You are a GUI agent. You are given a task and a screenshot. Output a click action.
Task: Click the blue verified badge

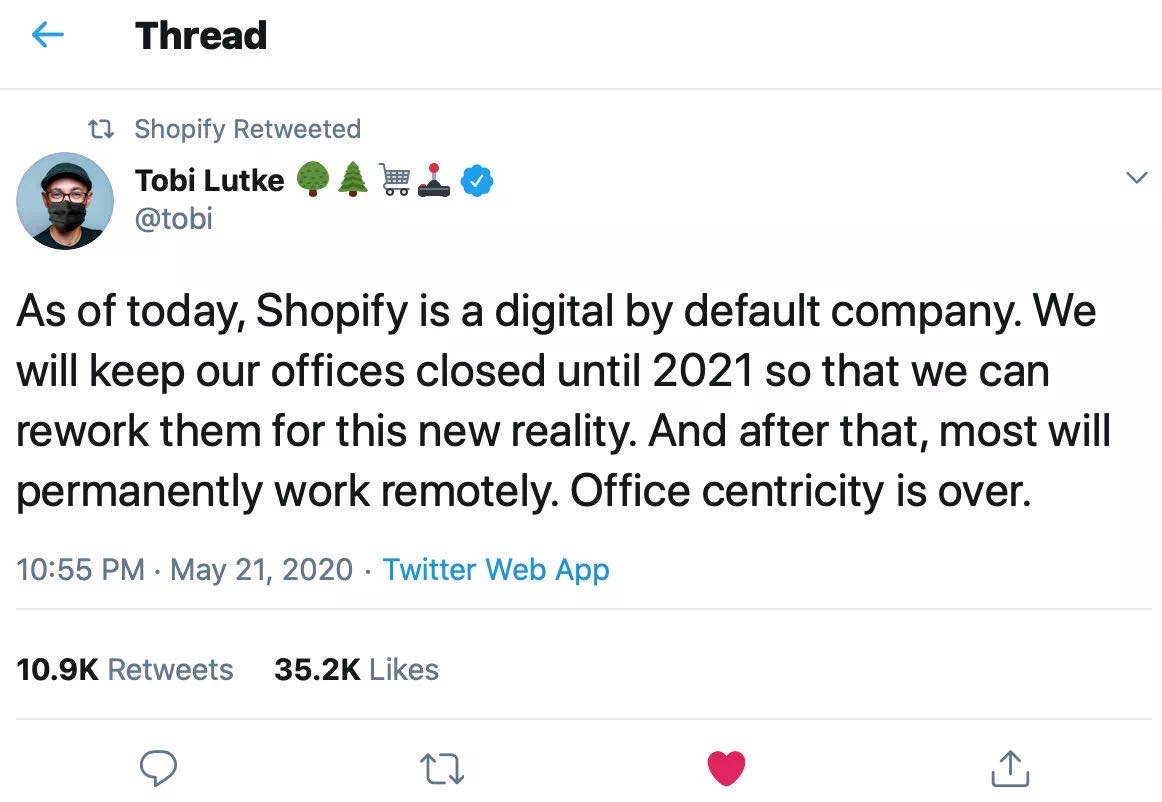tap(478, 180)
